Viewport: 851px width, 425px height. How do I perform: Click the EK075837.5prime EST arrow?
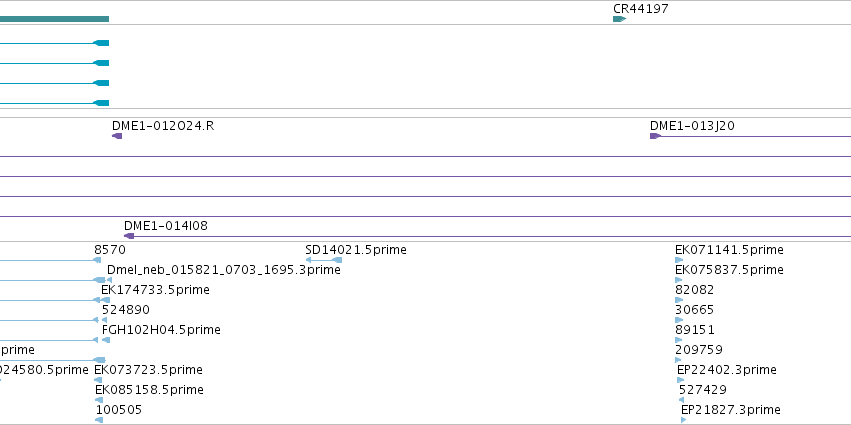tap(678, 280)
